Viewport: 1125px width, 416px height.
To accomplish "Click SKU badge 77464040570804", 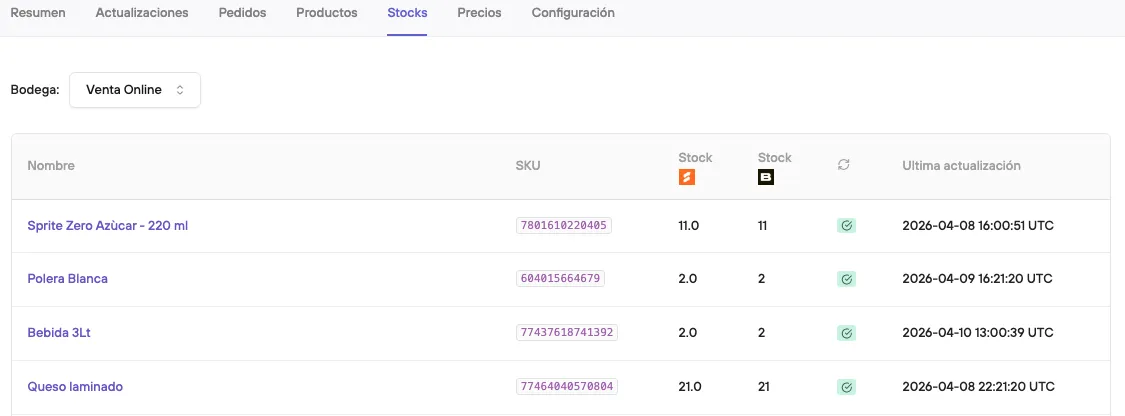I will tap(567, 386).
